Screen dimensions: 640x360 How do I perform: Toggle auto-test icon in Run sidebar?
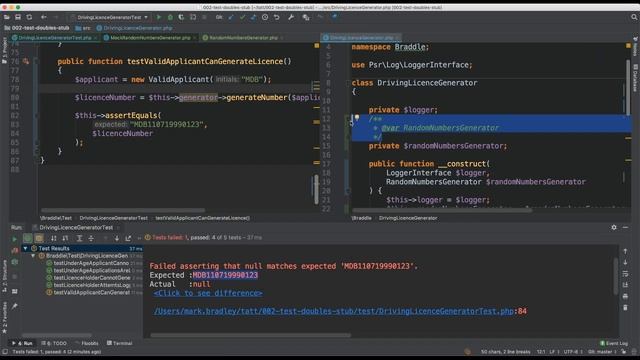pyautogui.click(x=15, y=262)
